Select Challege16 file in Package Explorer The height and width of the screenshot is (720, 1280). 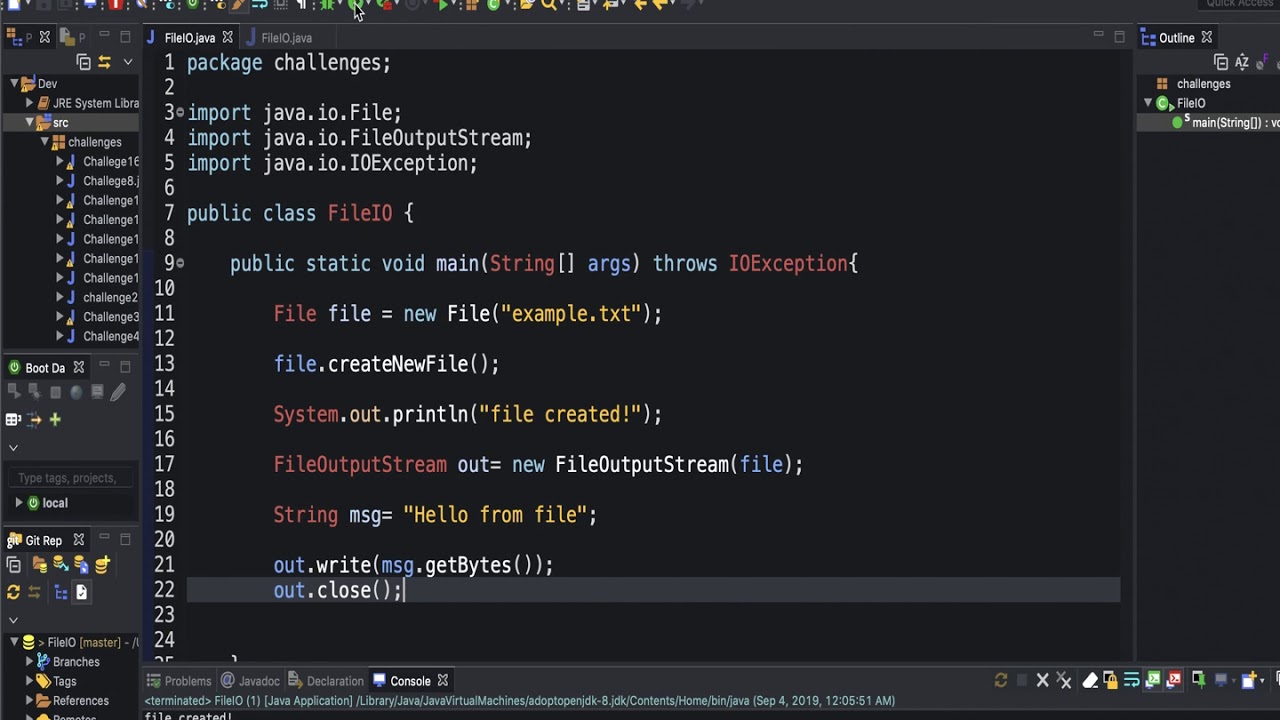coord(110,161)
